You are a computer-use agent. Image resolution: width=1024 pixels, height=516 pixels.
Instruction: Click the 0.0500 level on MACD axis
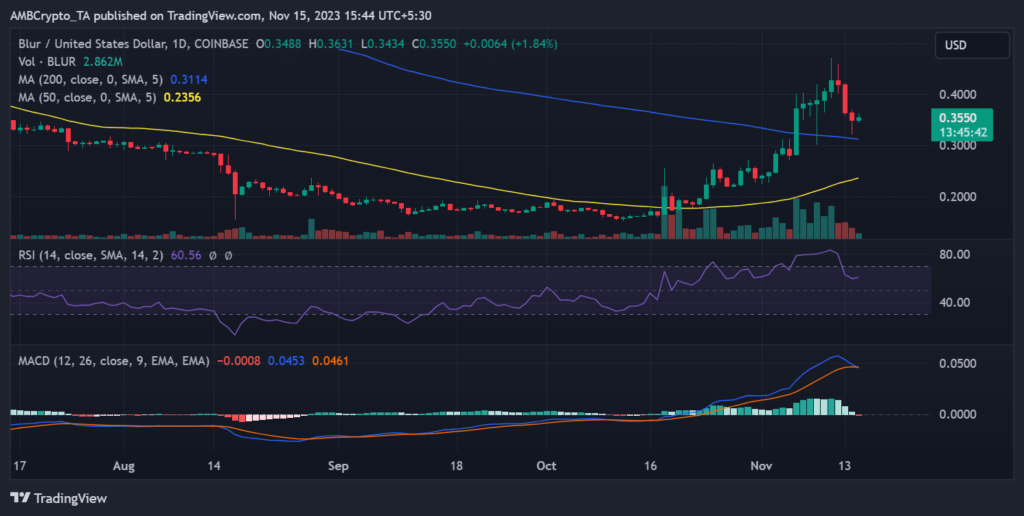click(x=961, y=363)
